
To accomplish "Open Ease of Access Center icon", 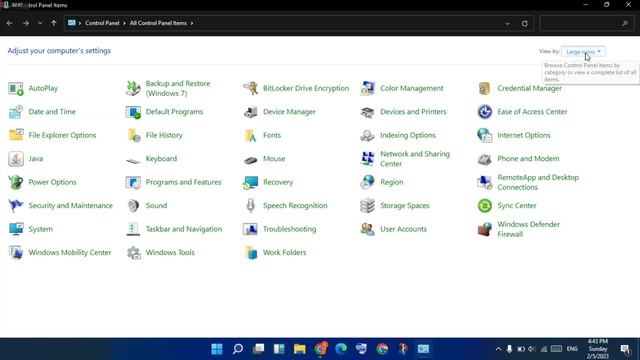I will pos(485,112).
